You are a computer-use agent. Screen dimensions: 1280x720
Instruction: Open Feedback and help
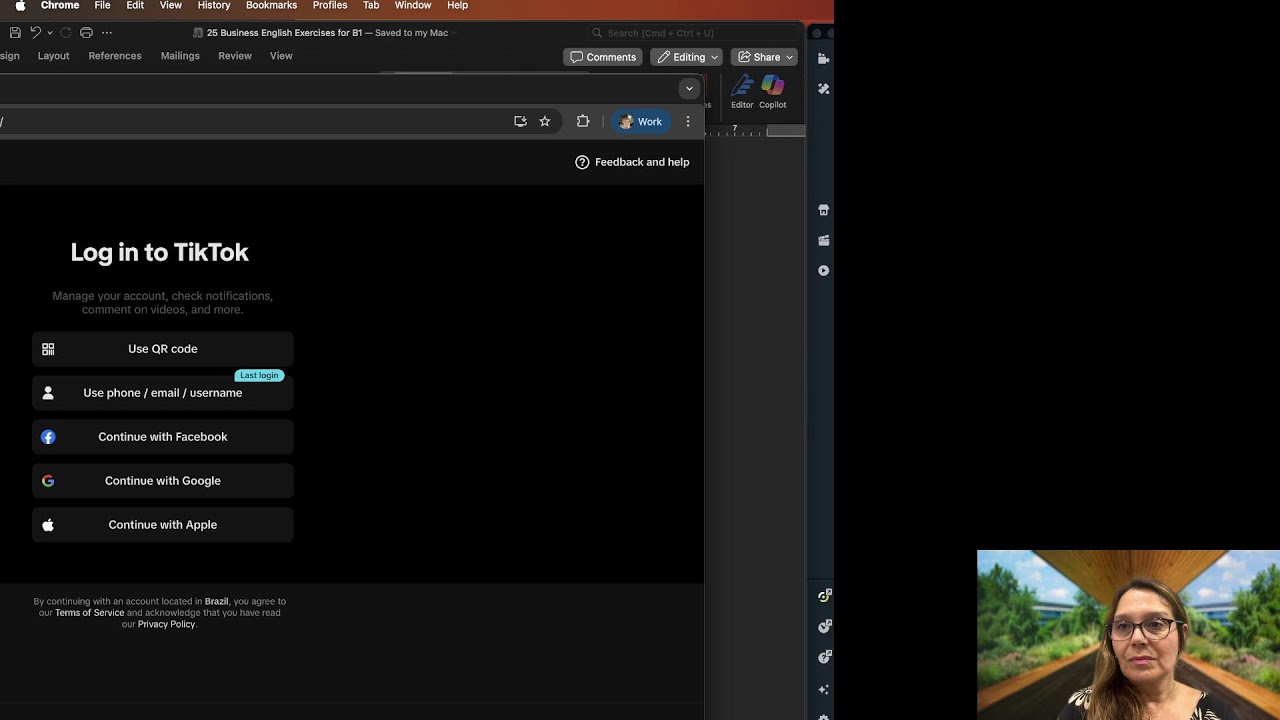point(632,162)
